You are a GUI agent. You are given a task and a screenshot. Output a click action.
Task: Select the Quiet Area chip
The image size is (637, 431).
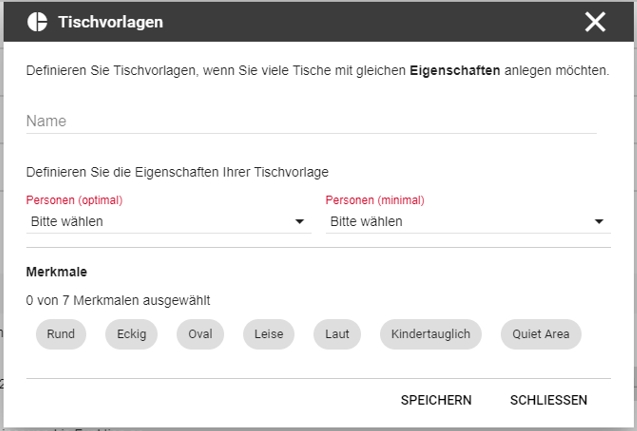pos(541,334)
